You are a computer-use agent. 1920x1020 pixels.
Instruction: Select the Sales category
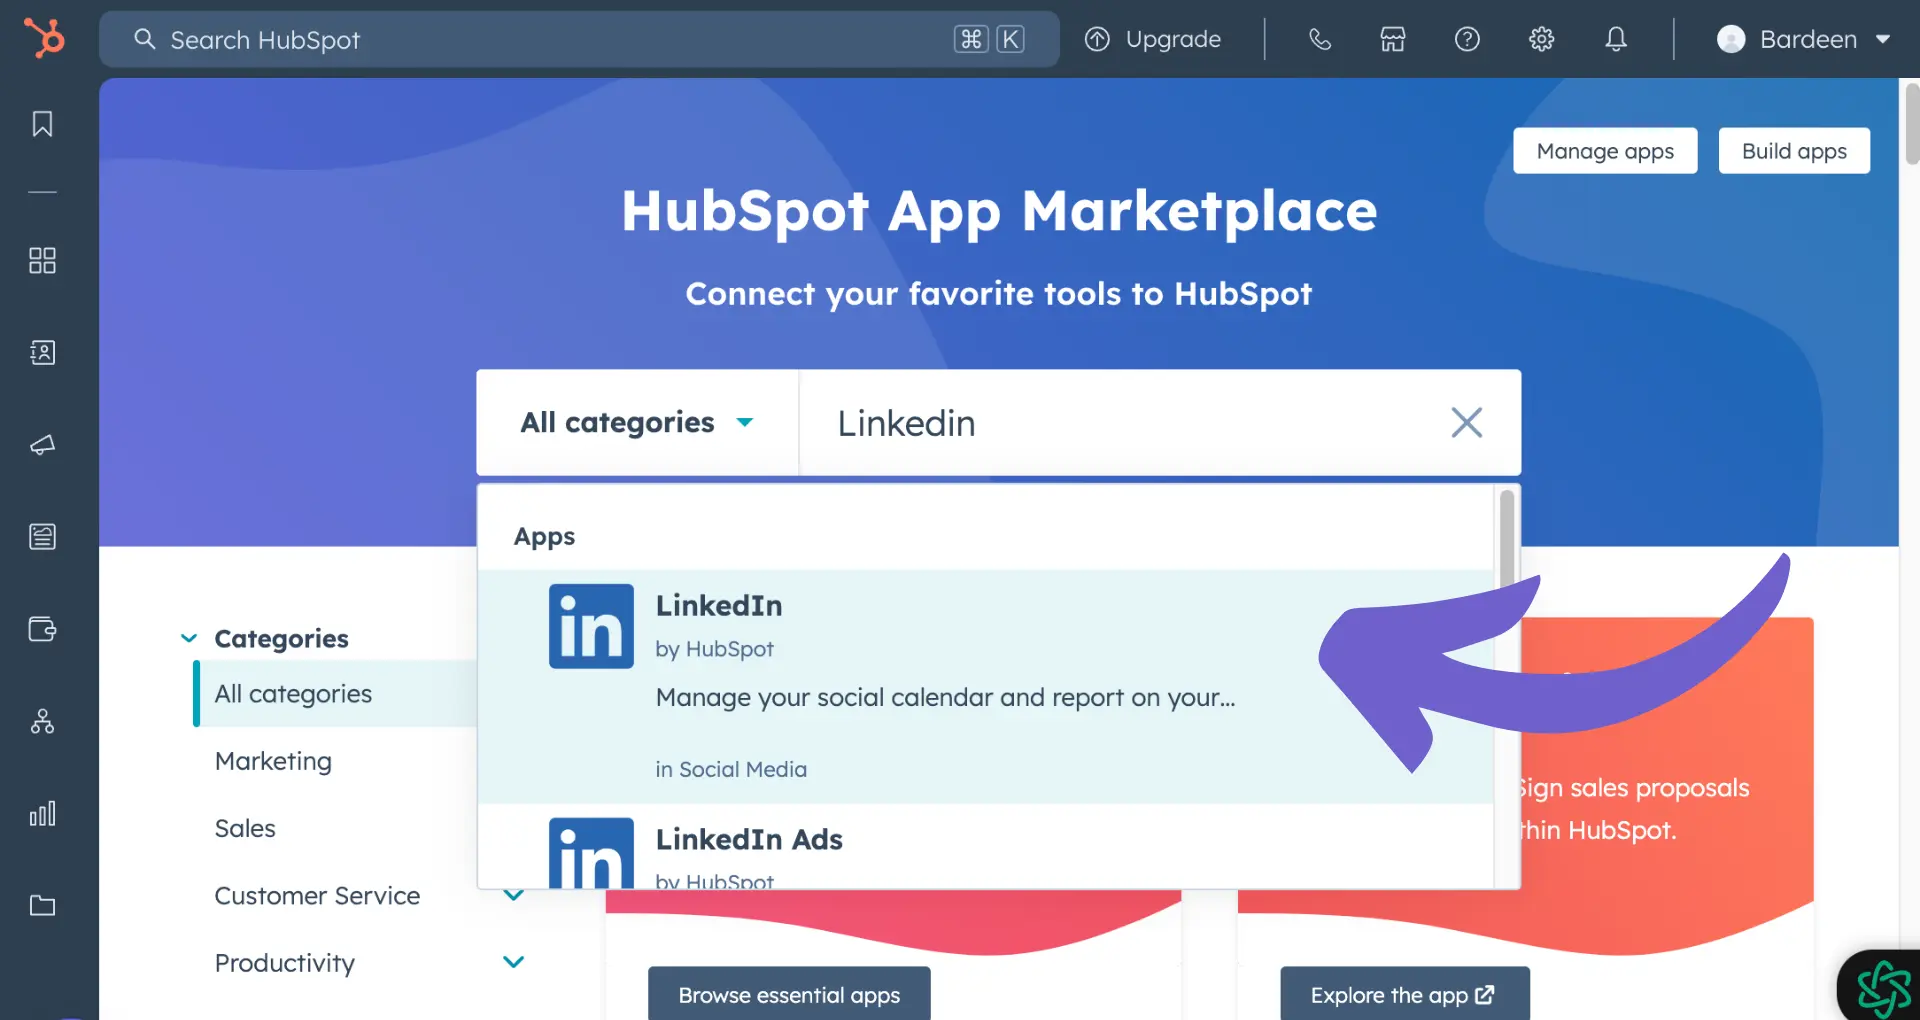(x=245, y=828)
